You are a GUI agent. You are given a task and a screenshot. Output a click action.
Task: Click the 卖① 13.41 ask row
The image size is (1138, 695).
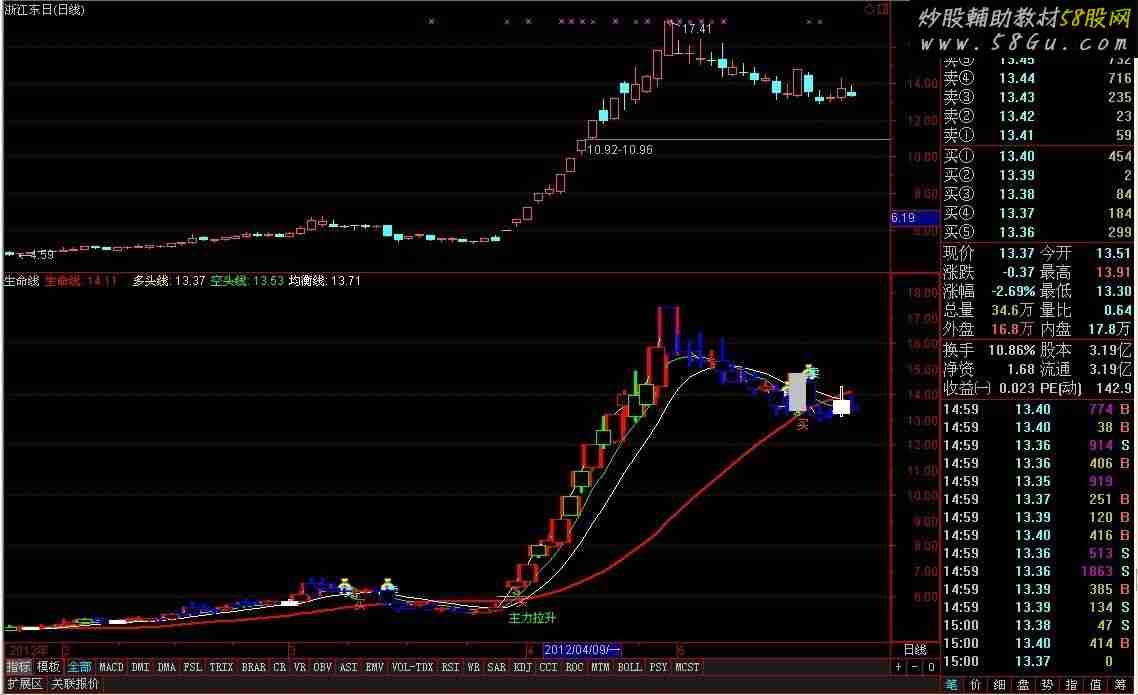1037,135
